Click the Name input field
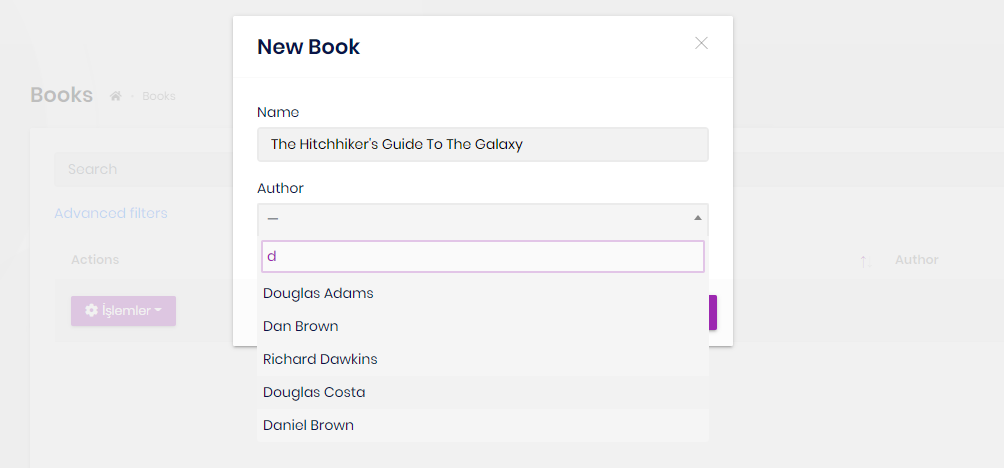Viewport: 1004px width, 468px height. (482, 144)
